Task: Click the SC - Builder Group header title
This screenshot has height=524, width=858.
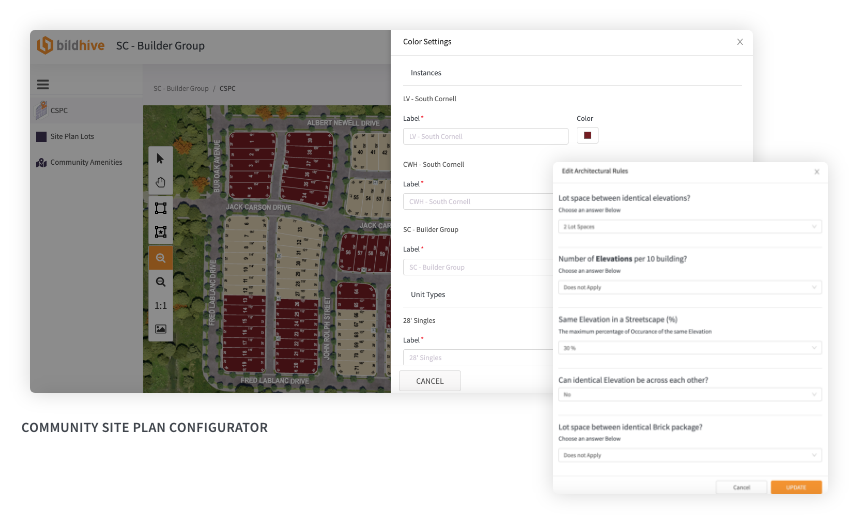Action: click(160, 46)
